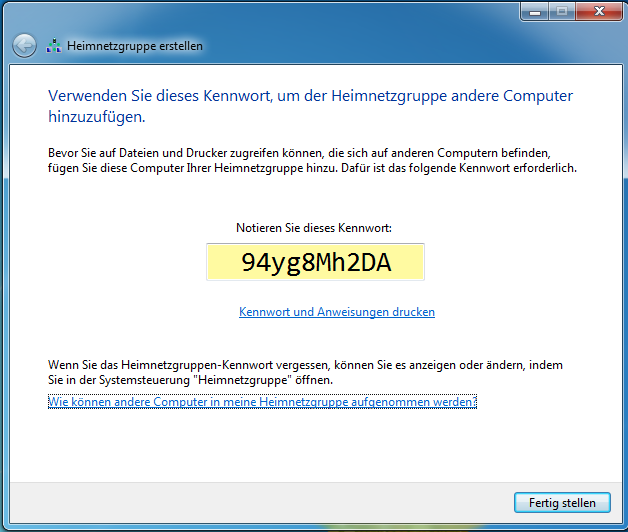Image resolution: width=628 pixels, height=532 pixels.
Task: Click the blue heading Verwenden Sie dieses Kennwort
Action: [x=310, y=106]
